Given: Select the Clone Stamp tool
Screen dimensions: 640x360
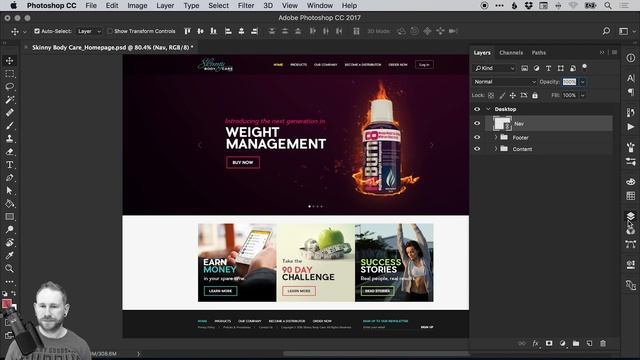Looking at the screenshot, I should [9, 139].
